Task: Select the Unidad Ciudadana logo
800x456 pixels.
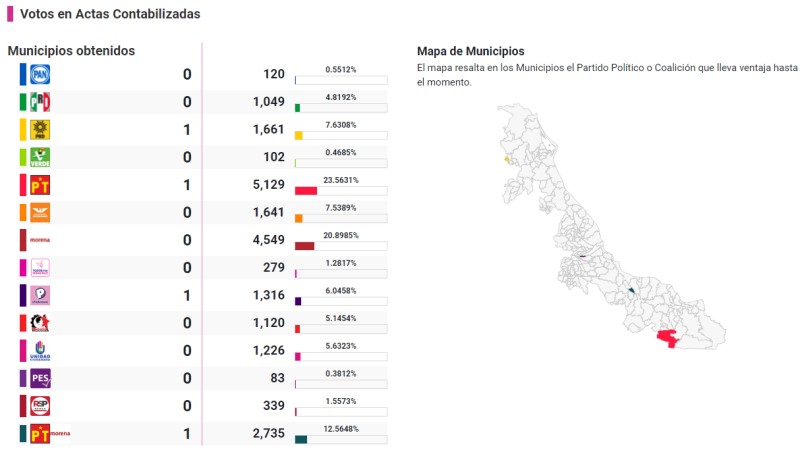Action: point(40,351)
